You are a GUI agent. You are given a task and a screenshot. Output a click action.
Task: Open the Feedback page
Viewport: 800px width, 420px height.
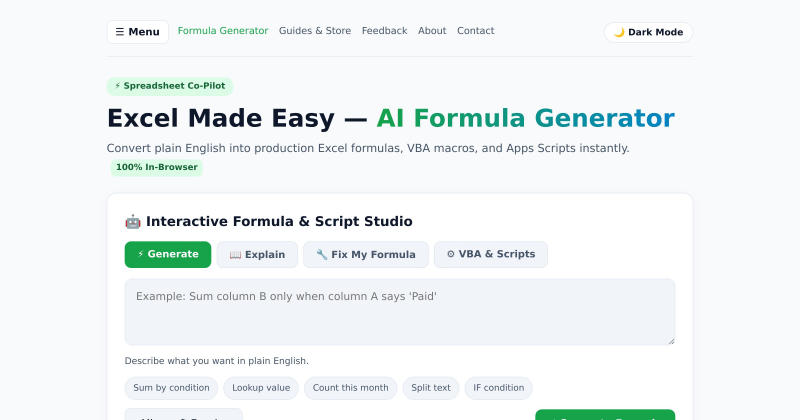click(384, 31)
